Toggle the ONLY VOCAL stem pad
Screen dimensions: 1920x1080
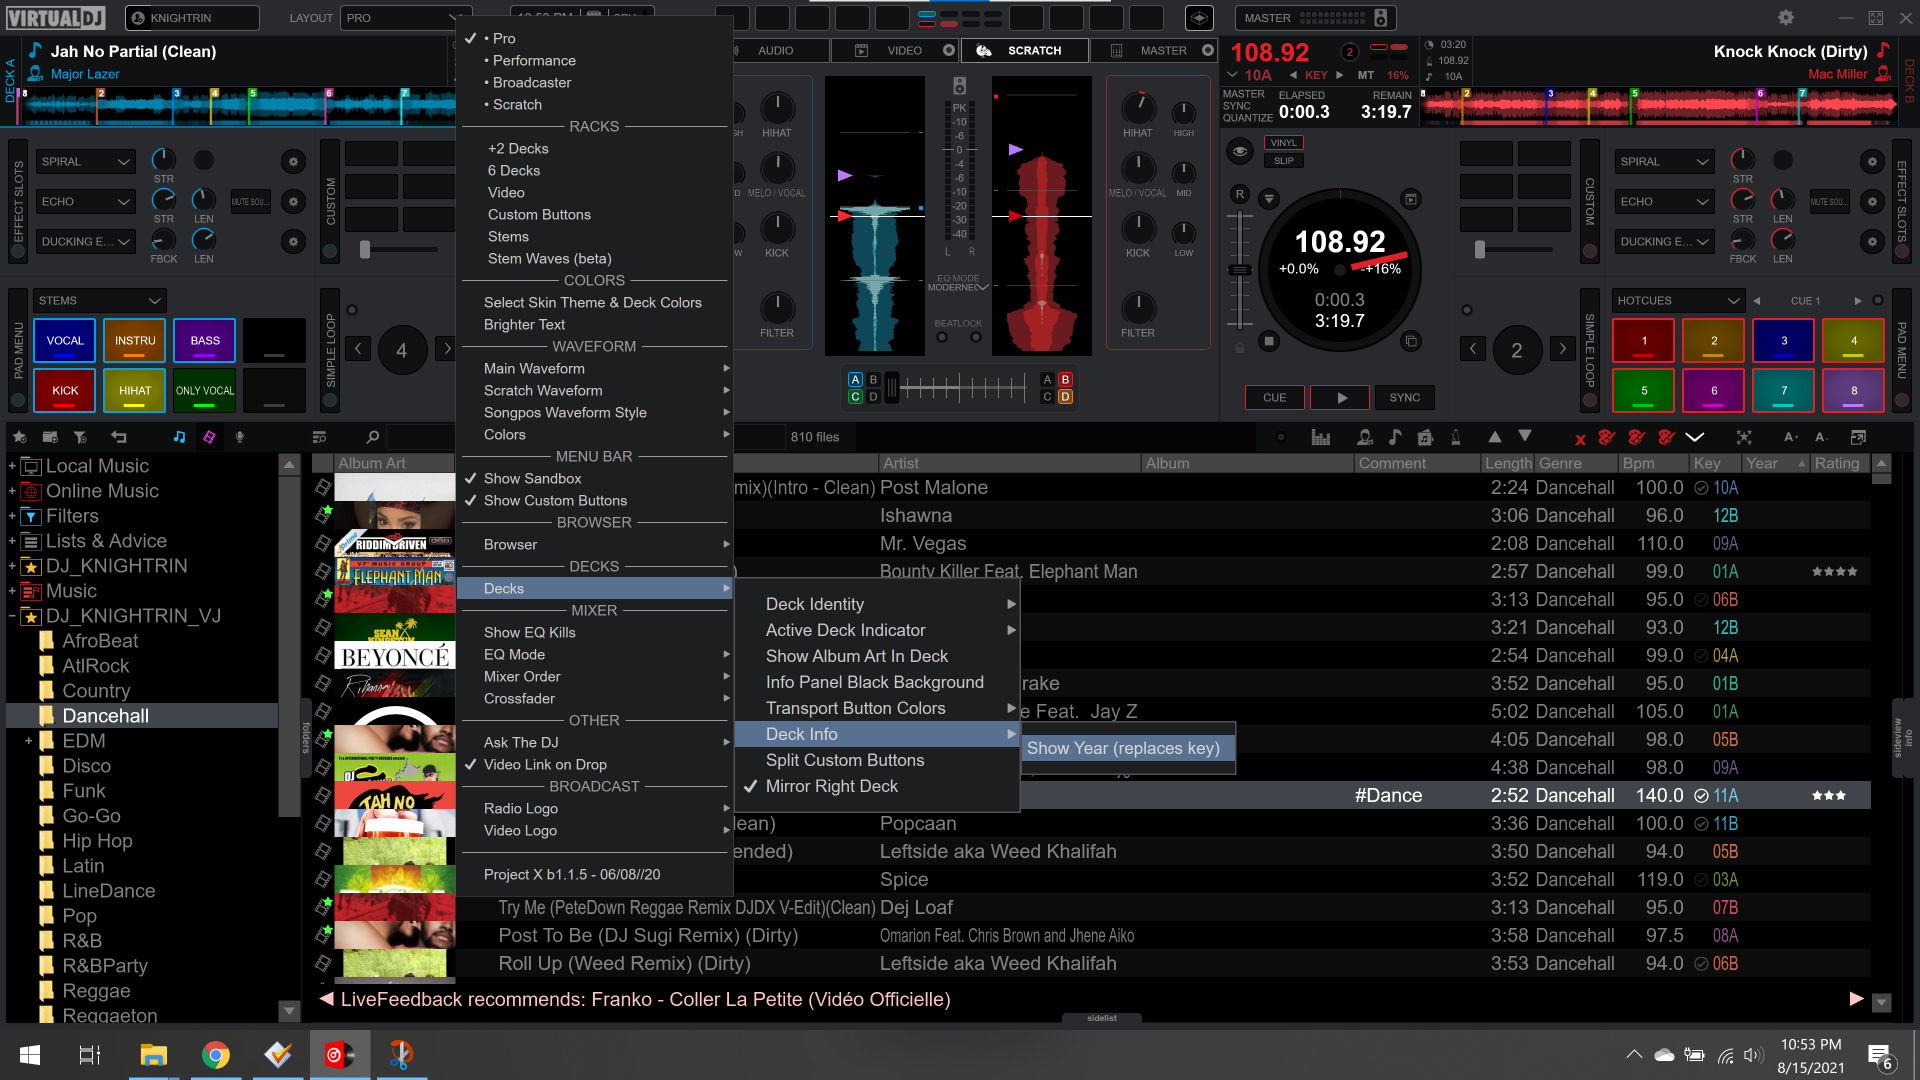click(x=205, y=391)
